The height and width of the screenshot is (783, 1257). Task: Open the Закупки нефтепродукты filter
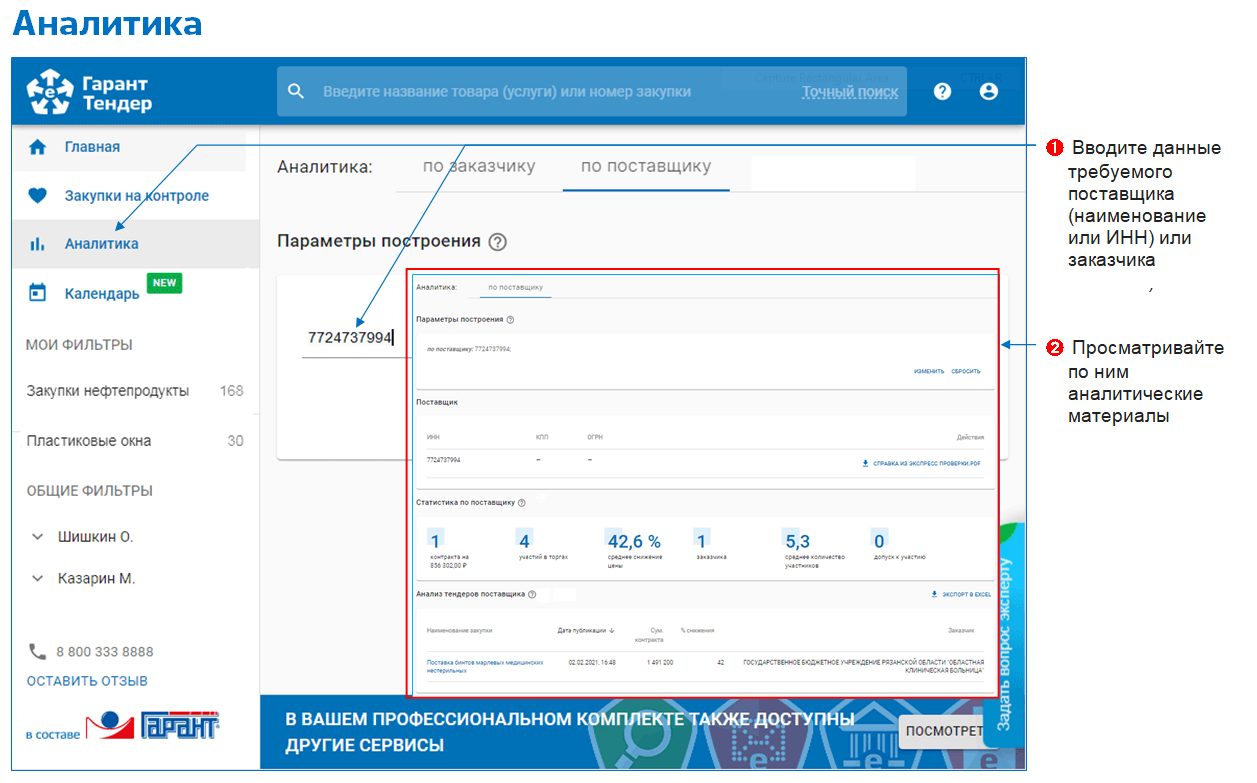[x=108, y=391]
